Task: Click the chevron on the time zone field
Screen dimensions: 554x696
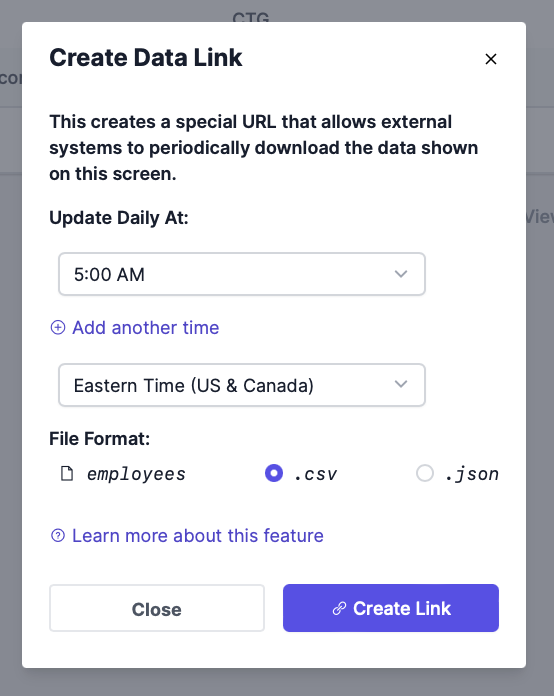Action: (401, 384)
